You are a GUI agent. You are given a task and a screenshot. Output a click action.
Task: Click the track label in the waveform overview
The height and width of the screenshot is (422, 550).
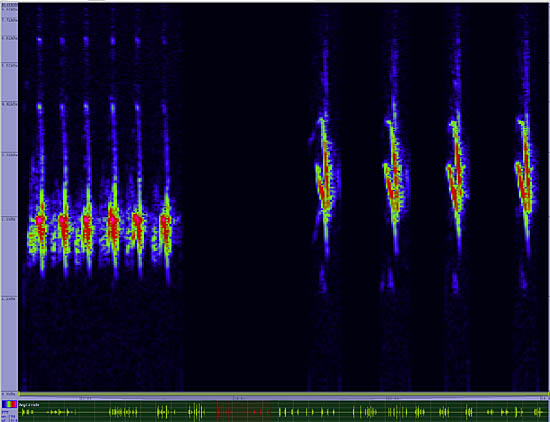click(x=29, y=405)
